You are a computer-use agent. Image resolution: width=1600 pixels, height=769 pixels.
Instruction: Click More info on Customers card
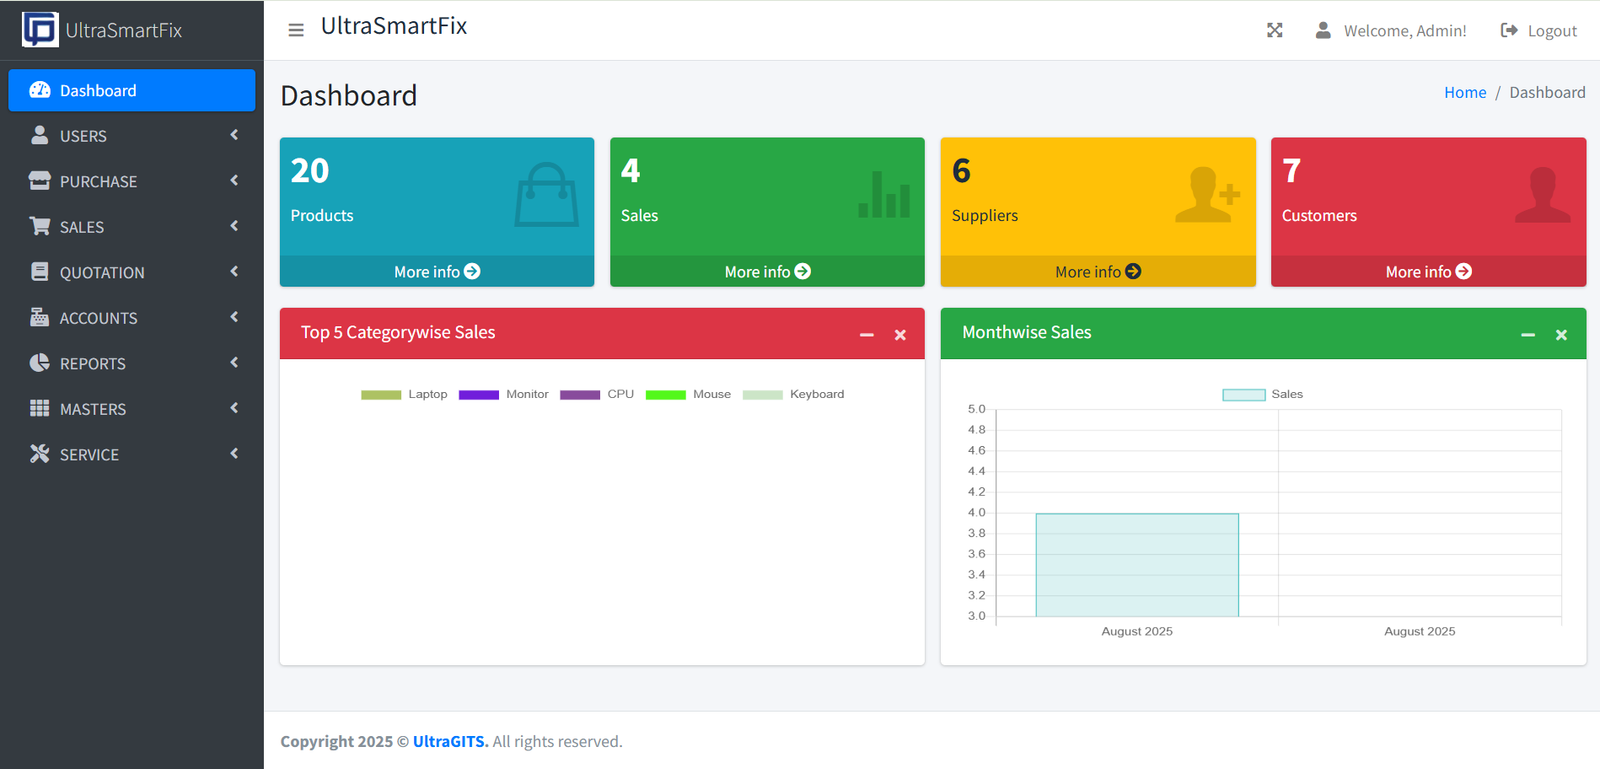(x=1428, y=271)
